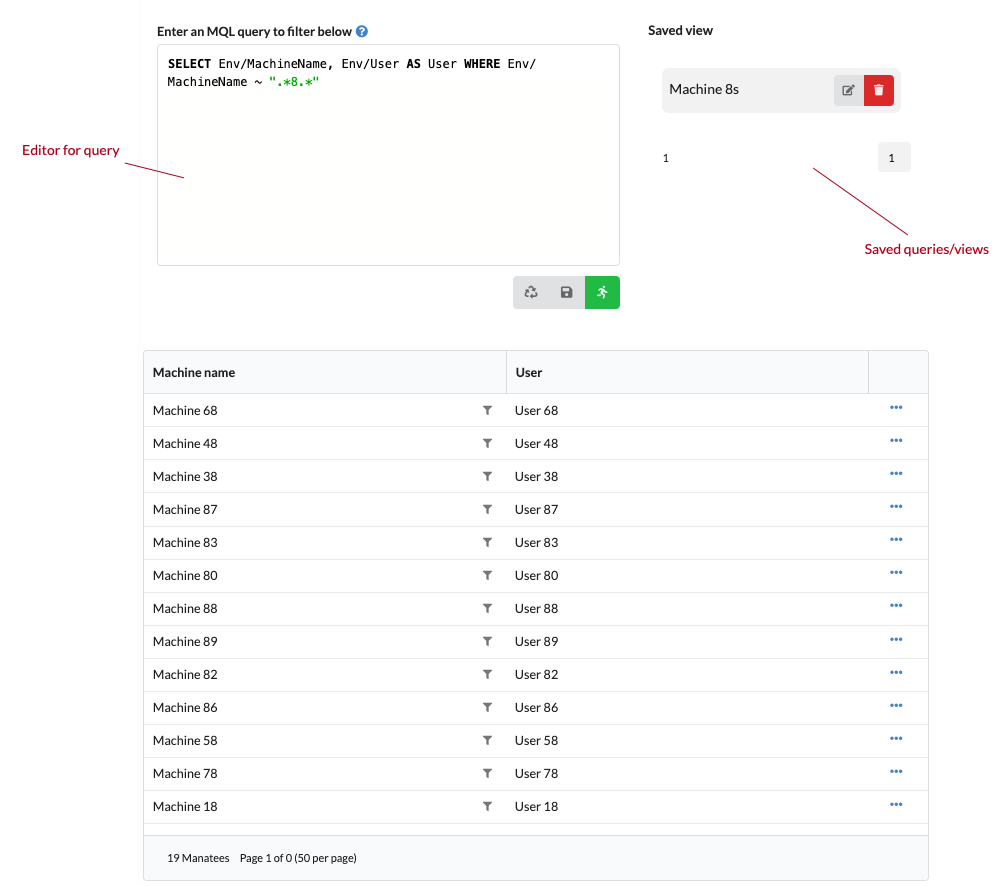Click the Saved view heading
Viewport: 998px width, 886px height.
pyautogui.click(x=680, y=31)
